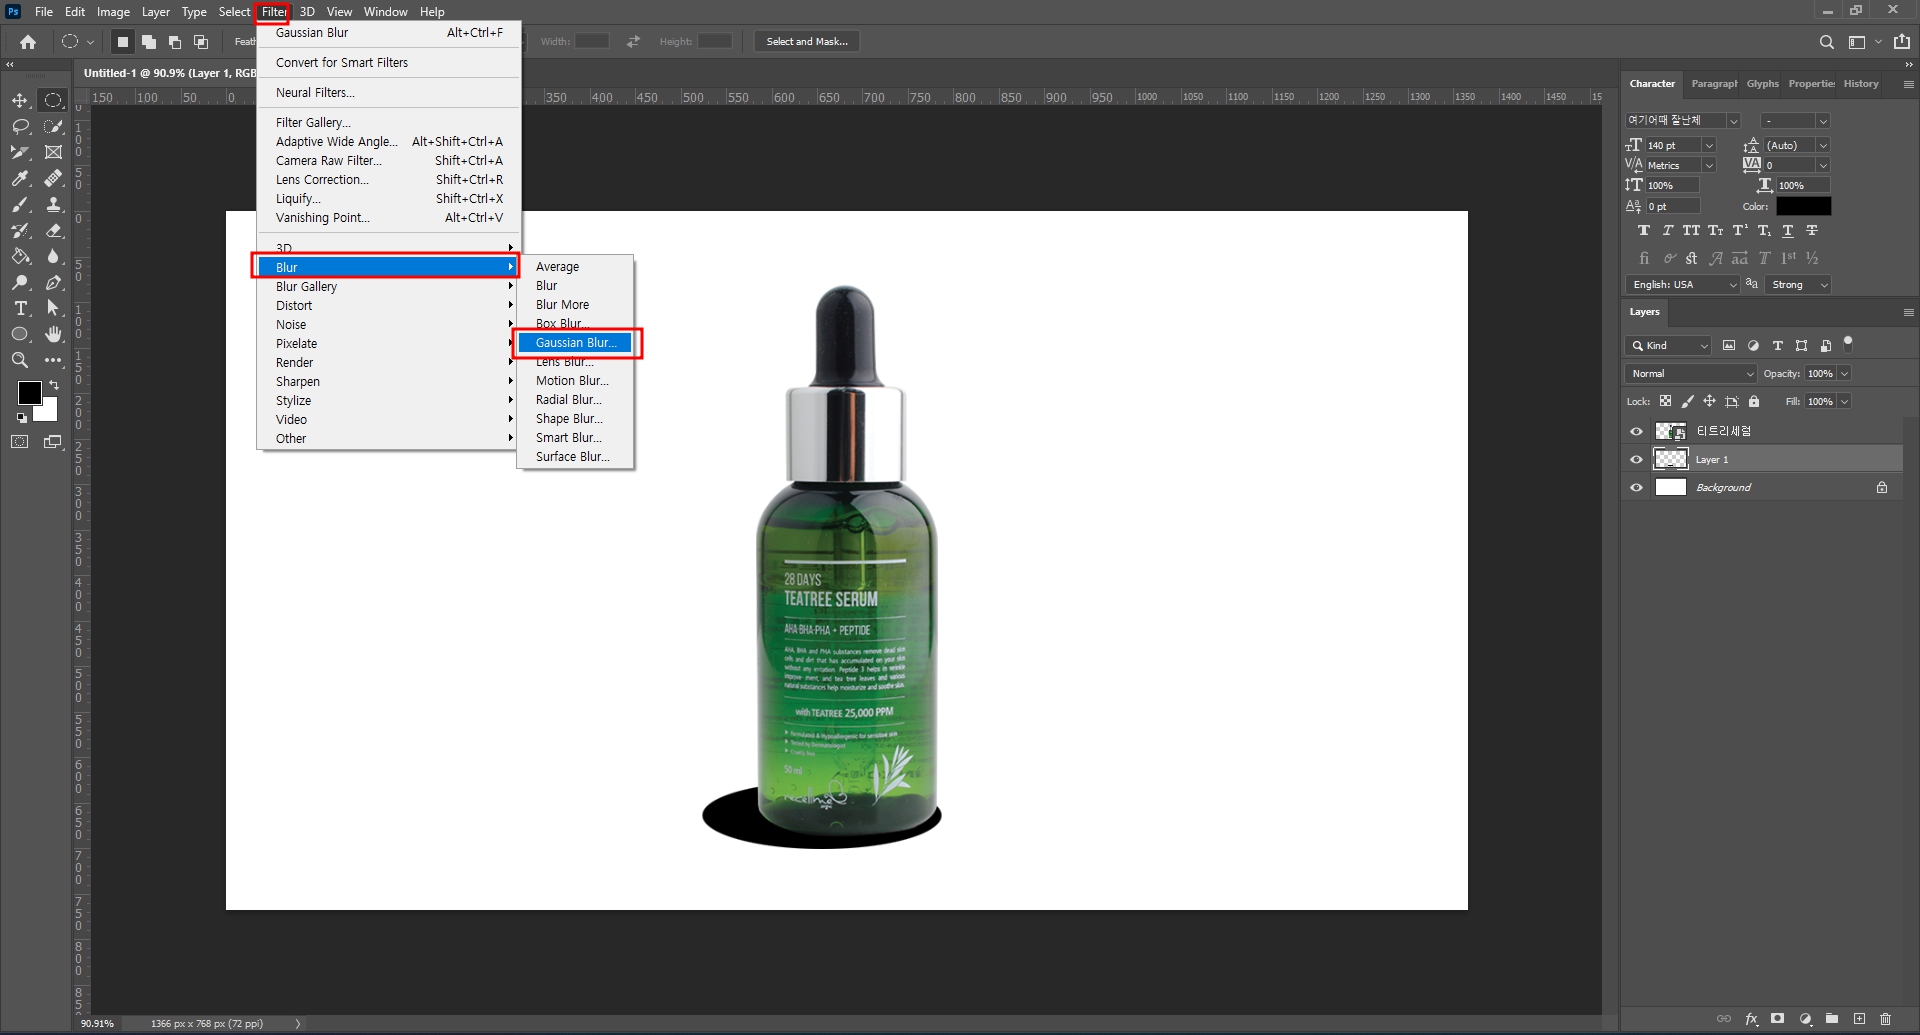Image resolution: width=1920 pixels, height=1035 pixels.
Task: Open the leading (Auto) dropdown
Action: point(1823,146)
